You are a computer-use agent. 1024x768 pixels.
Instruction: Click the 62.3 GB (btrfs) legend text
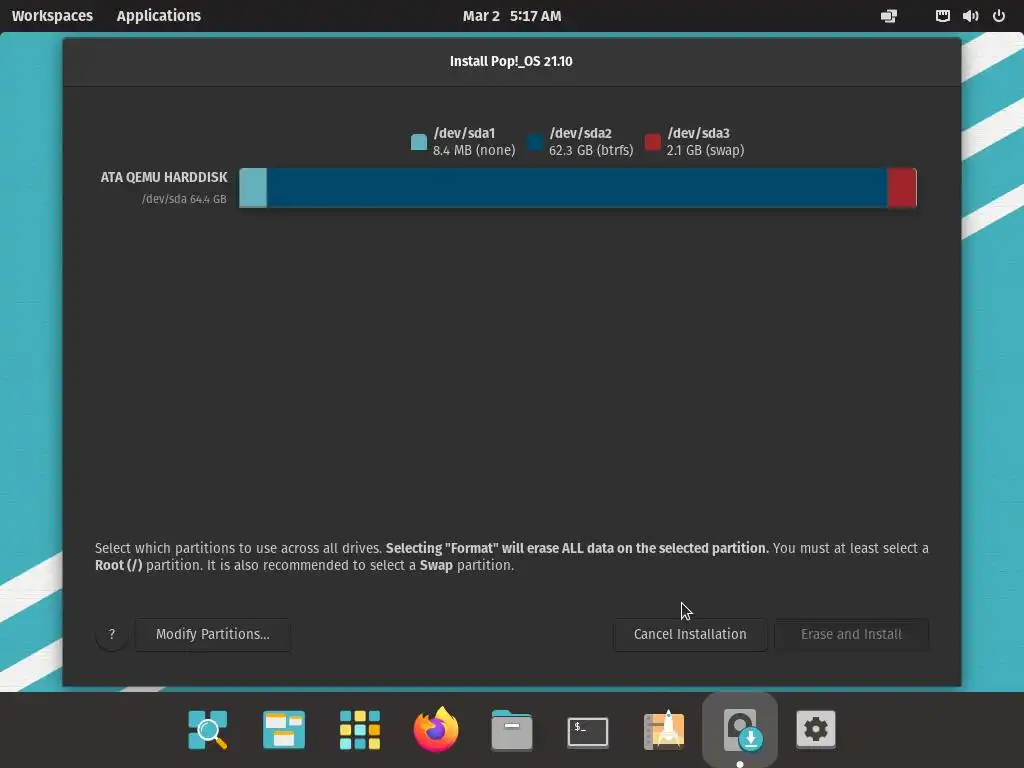(591, 150)
